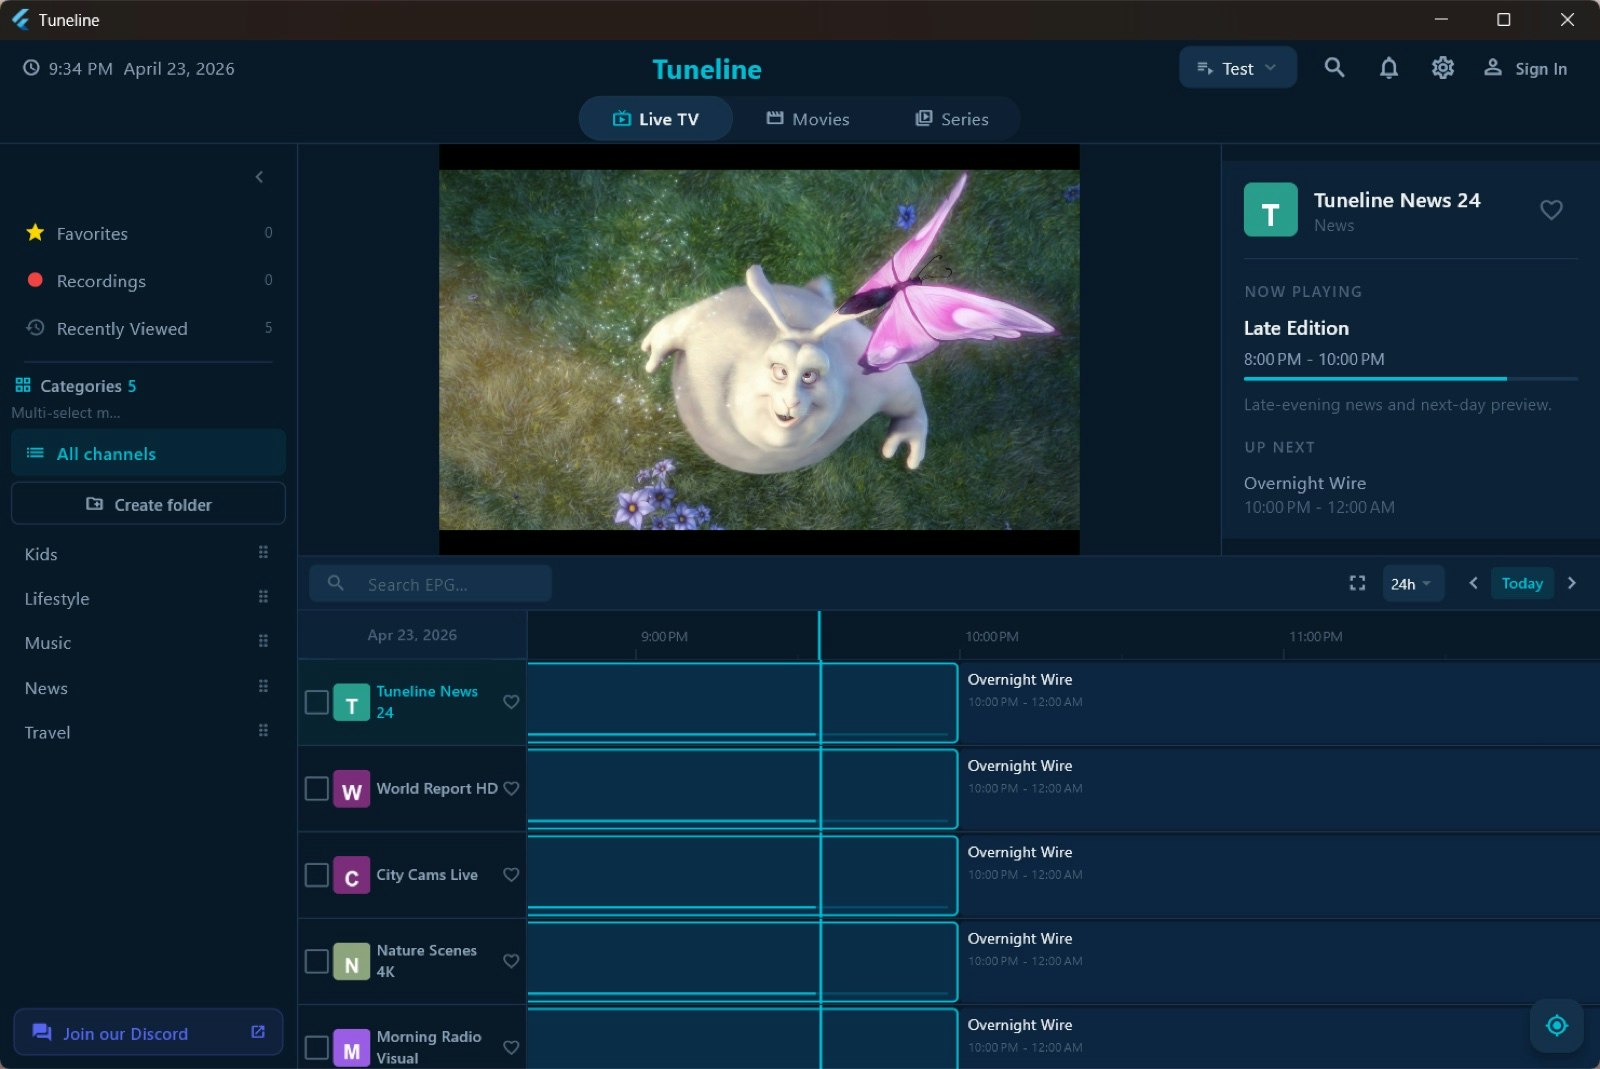Click the T logo in the info panel
Image resolution: width=1600 pixels, height=1069 pixels.
click(x=1270, y=209)
